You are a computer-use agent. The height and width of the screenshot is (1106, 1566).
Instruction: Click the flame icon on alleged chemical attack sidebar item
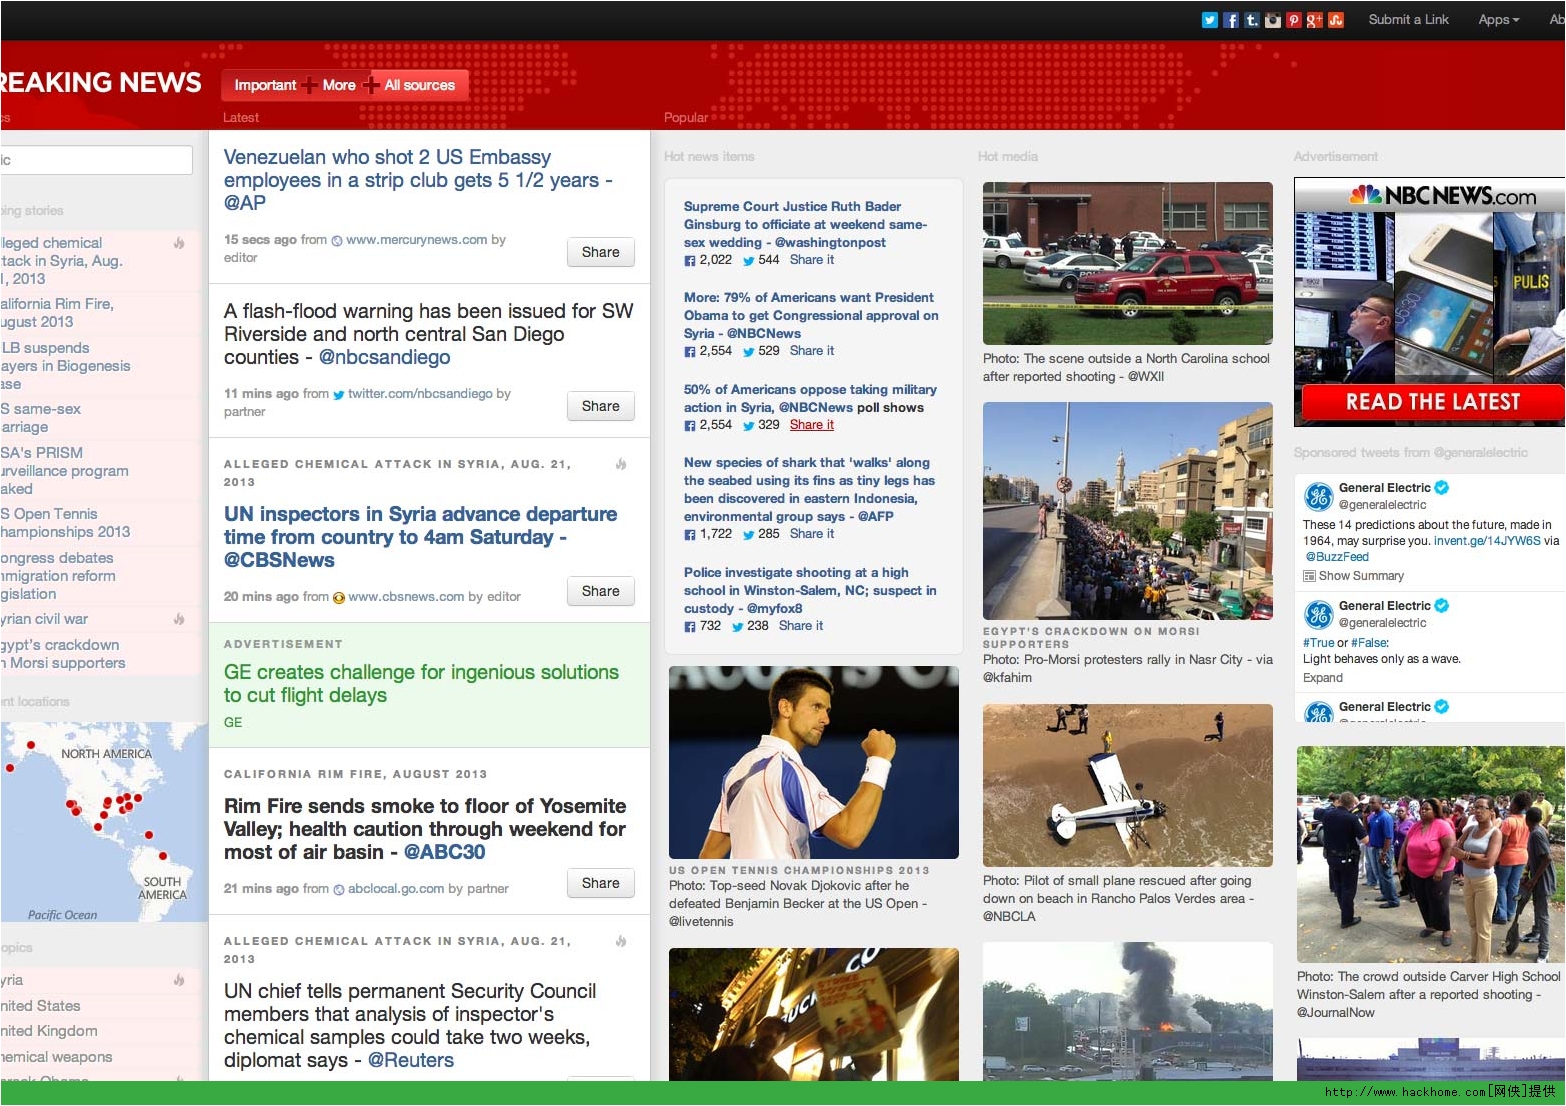tap(179, 243)
